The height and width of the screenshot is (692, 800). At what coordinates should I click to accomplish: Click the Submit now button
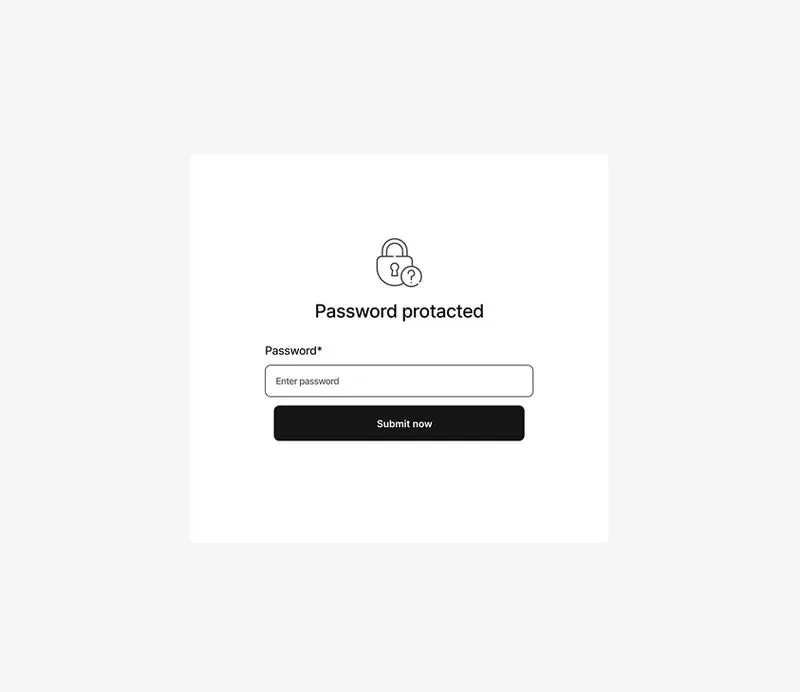coord(399,423)
